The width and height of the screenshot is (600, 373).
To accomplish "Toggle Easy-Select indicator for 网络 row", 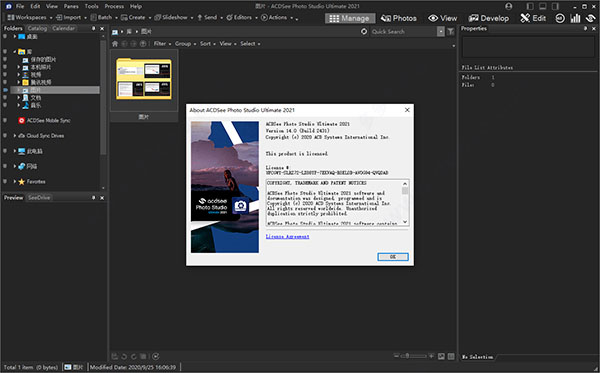I will click(5, 166).
